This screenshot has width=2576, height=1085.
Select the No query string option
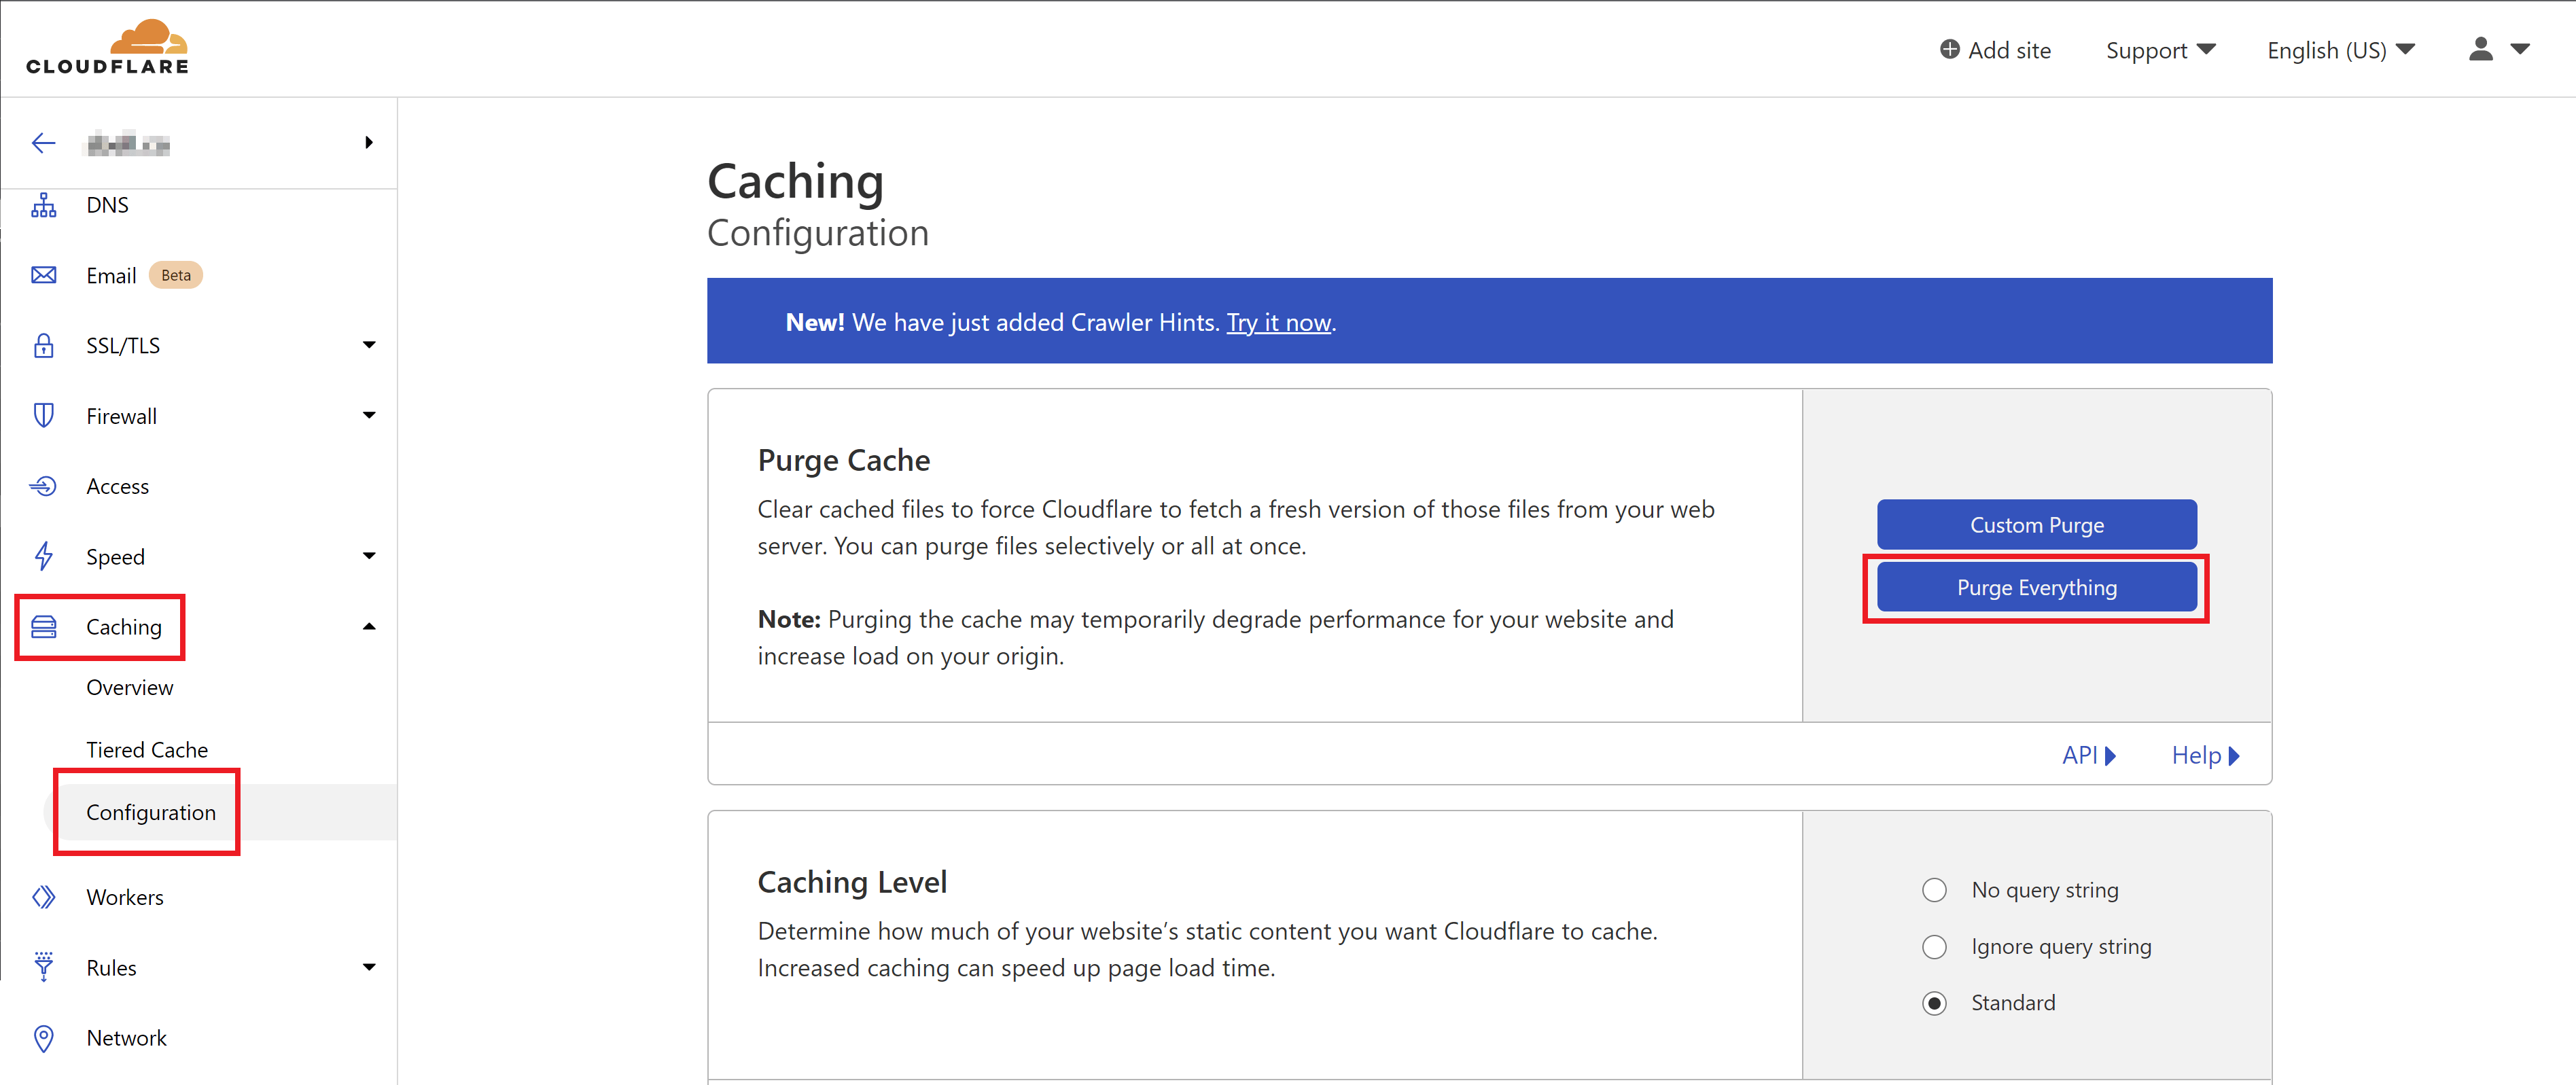(x=1934, y=890)
